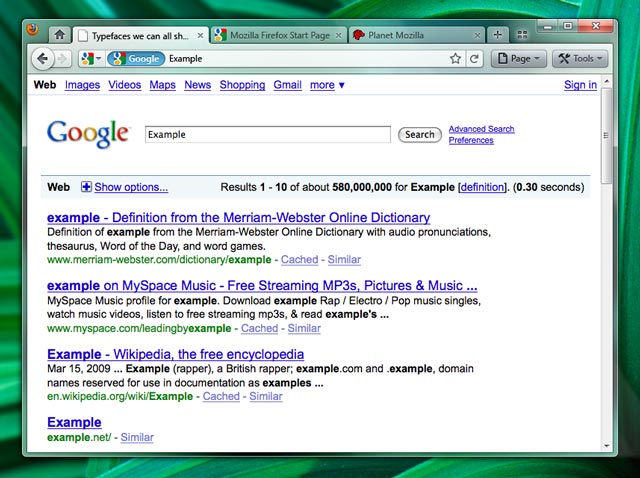Image resolution: width=640 pixels, height=478 pixels.
Task: Click the Google site identity badge
Action: (x=136, y=59)
